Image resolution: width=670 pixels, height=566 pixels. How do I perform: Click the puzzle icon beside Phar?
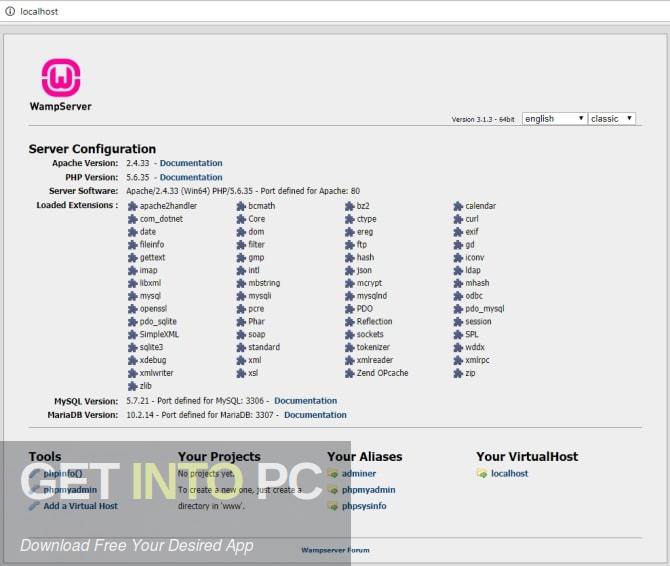241,322
